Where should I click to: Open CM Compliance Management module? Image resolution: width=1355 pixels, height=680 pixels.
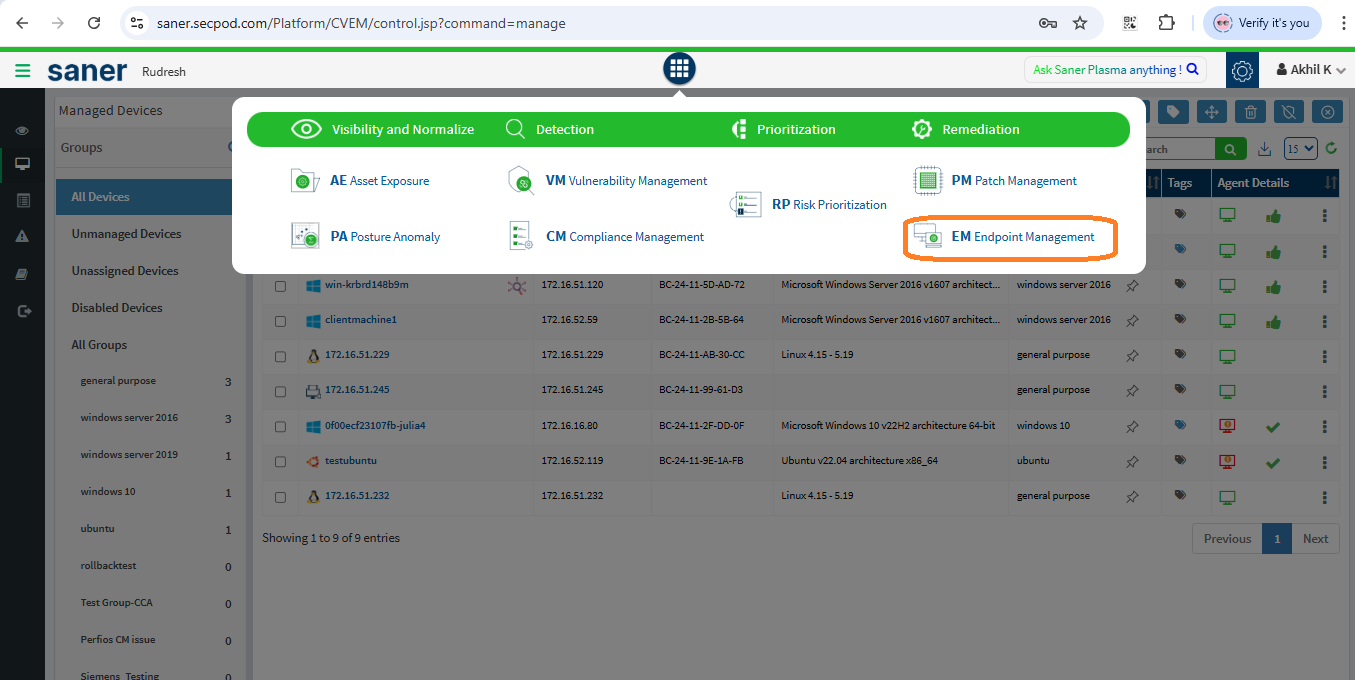[606, 237]
